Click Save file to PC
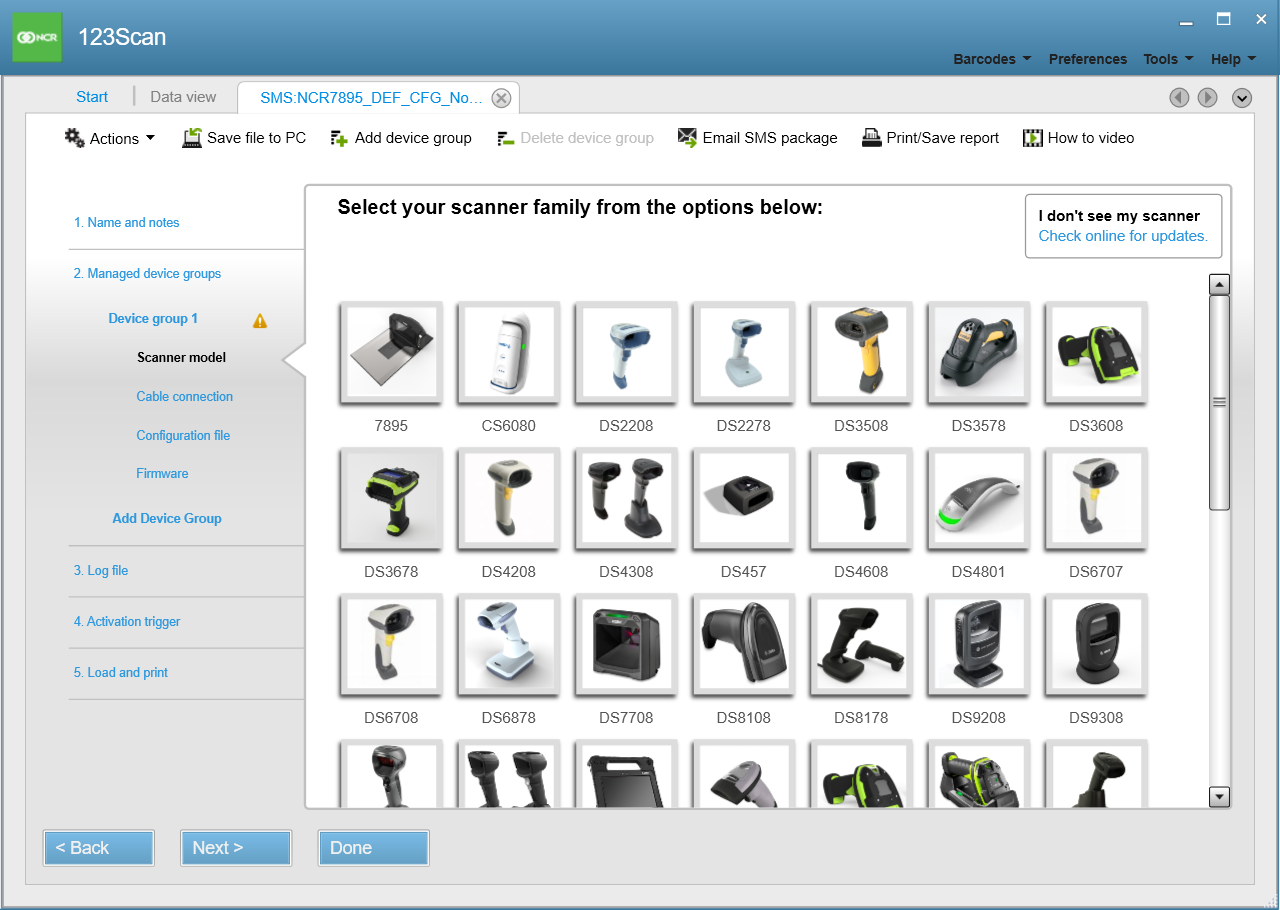The image size is (1280, 910). tap(244, 138)
